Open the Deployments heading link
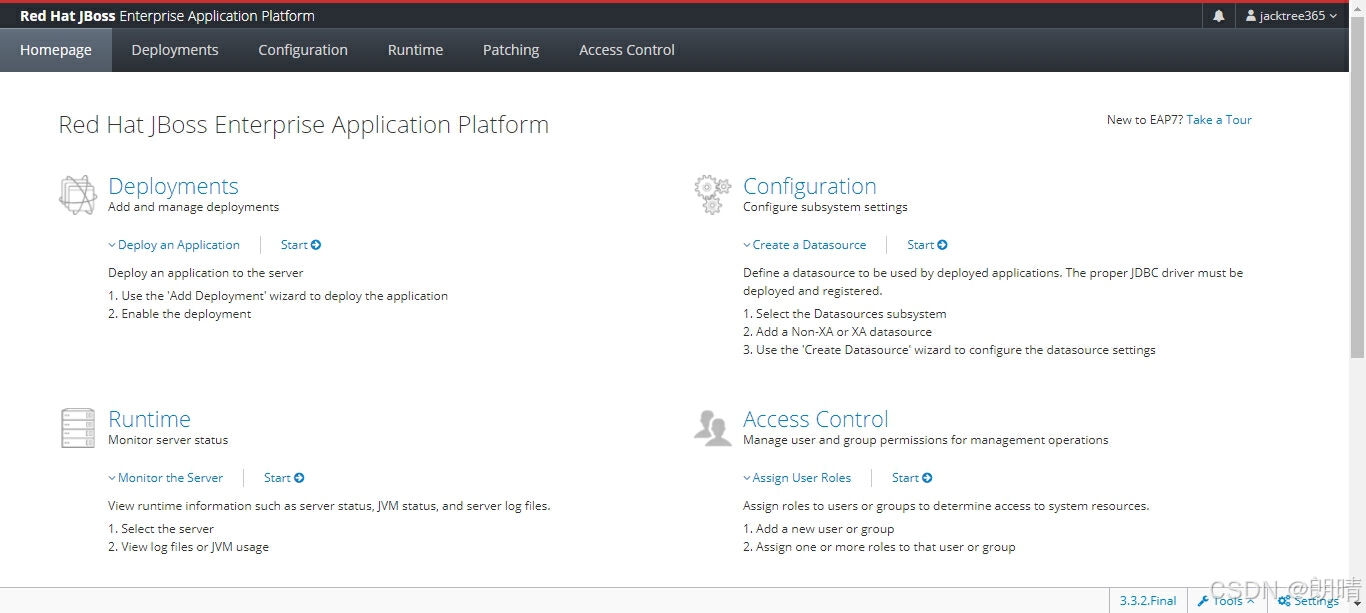Image resolution: width=1366 pixels, height=613 pixels. pos(173,186)
